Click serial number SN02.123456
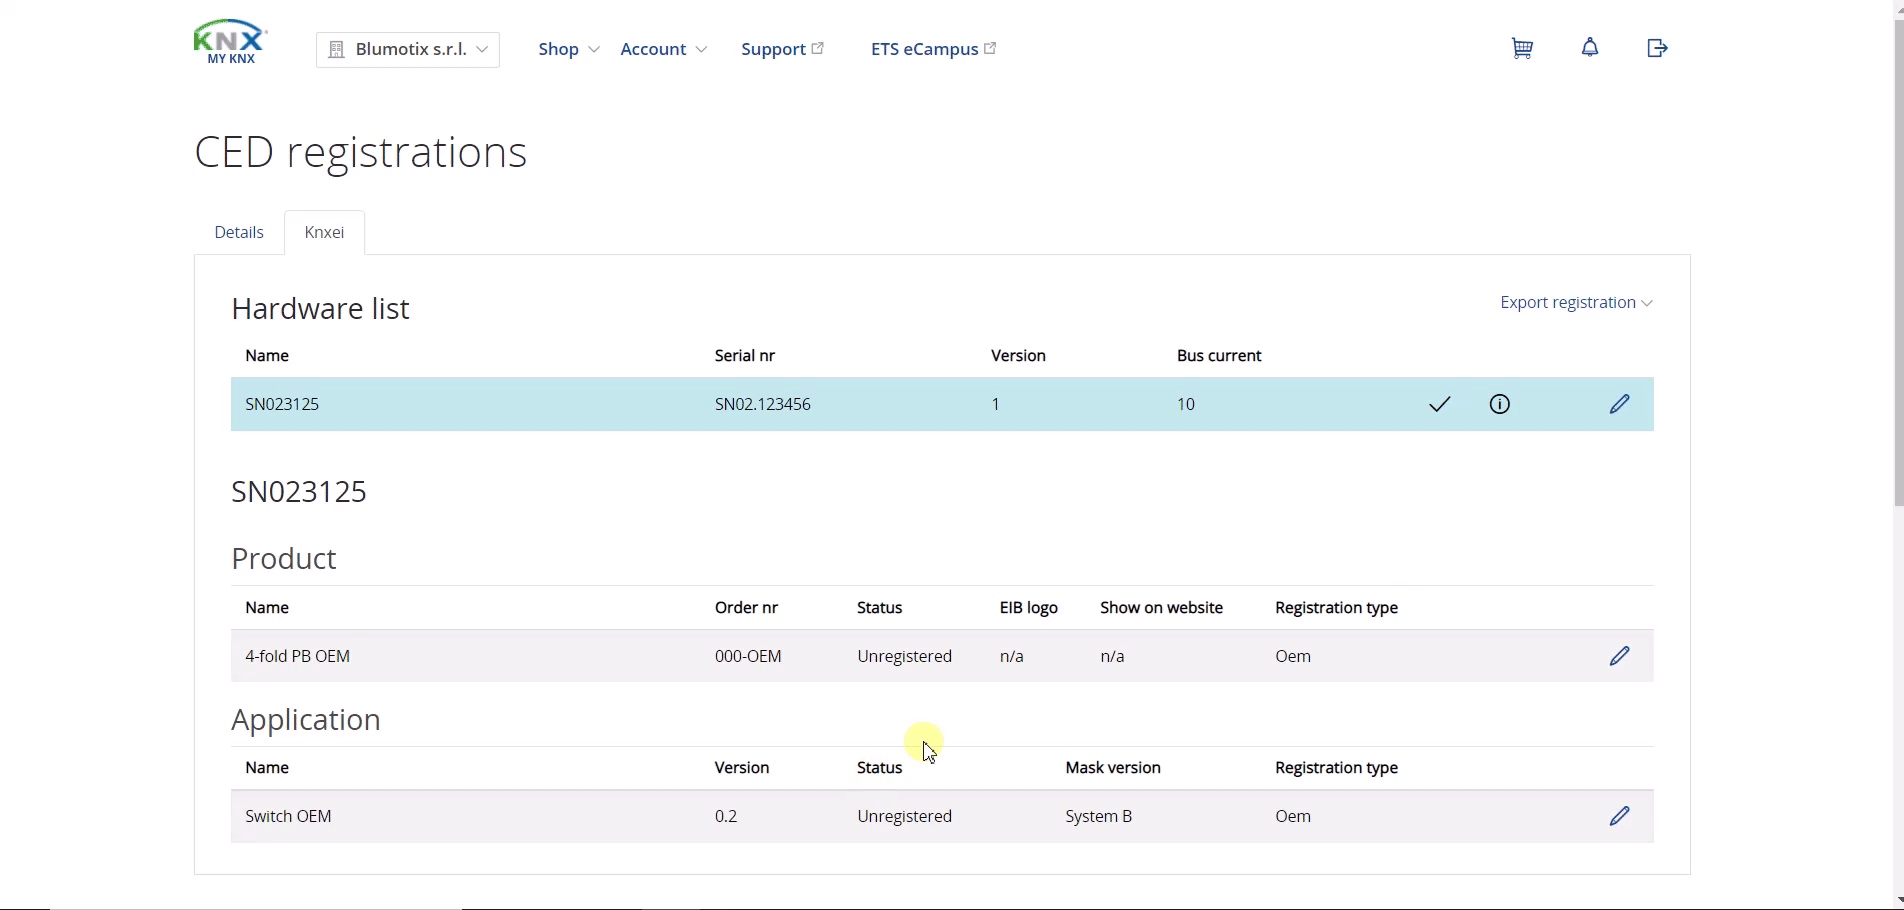The image size is (1904, 910). [763, 404]
